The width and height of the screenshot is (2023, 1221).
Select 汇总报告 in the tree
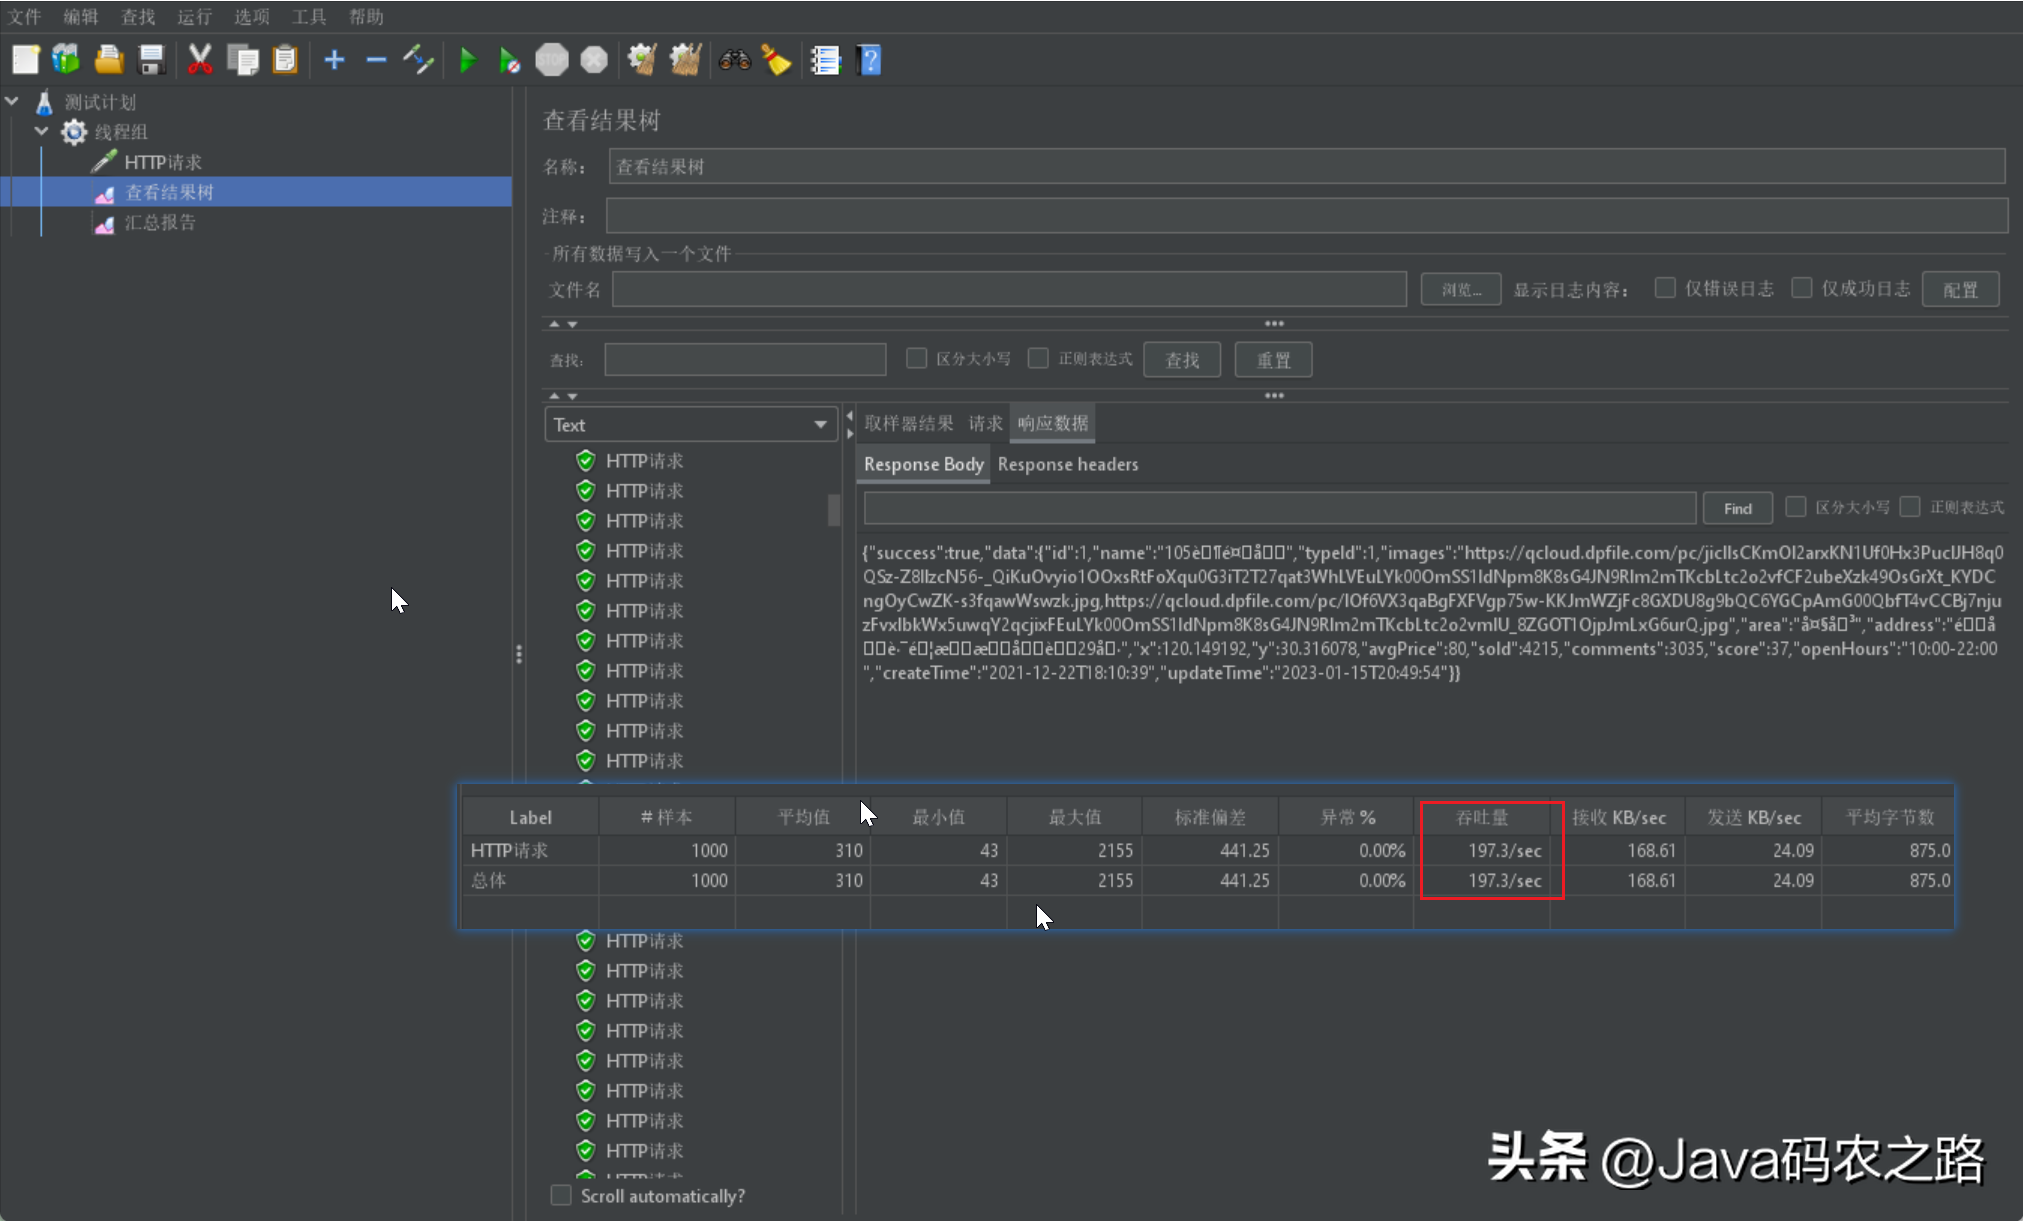pyautogui.click(x=160, y=222)
